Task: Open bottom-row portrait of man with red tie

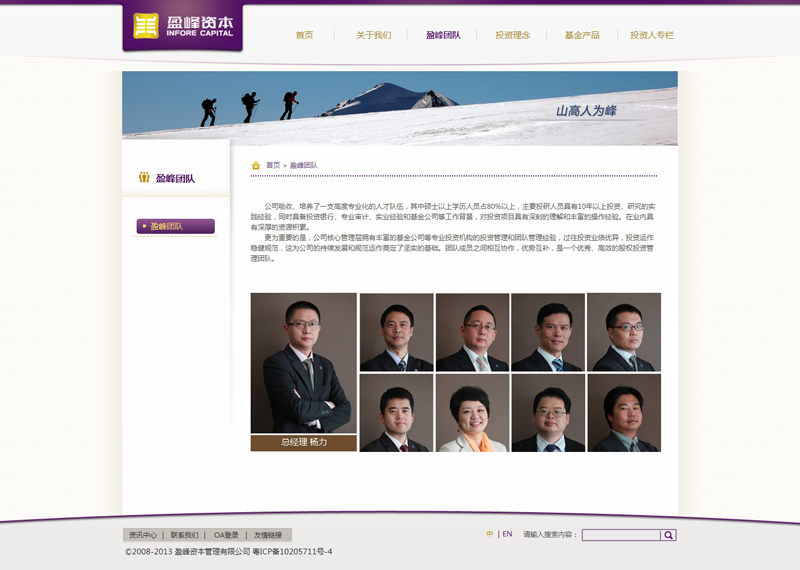Action: (396, 413)
